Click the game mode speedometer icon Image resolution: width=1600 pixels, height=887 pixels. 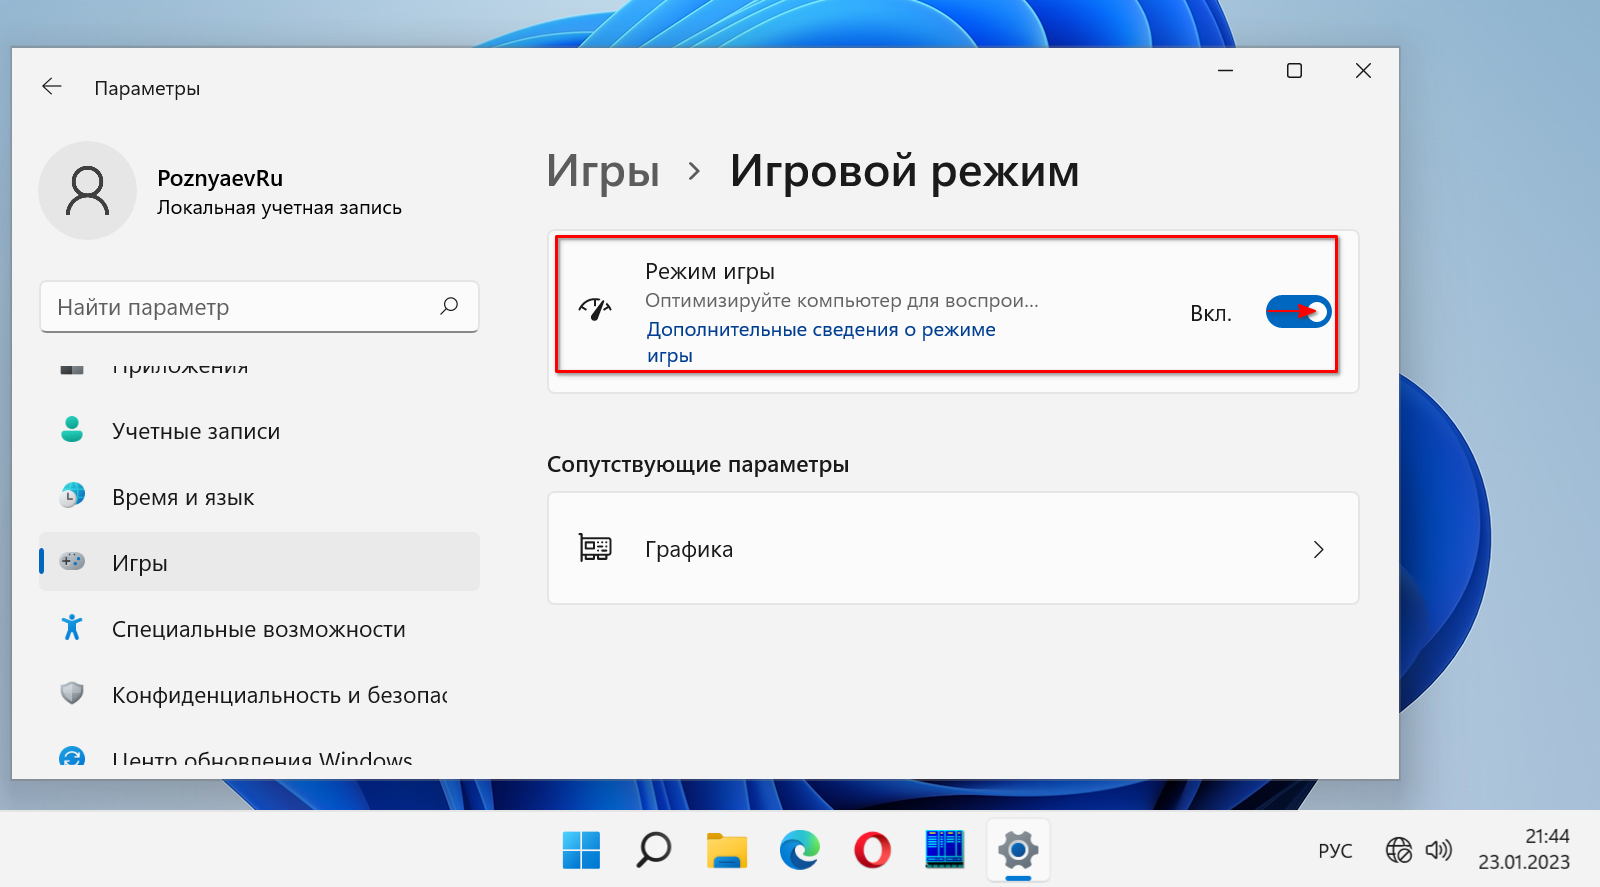tap(595, 309)
